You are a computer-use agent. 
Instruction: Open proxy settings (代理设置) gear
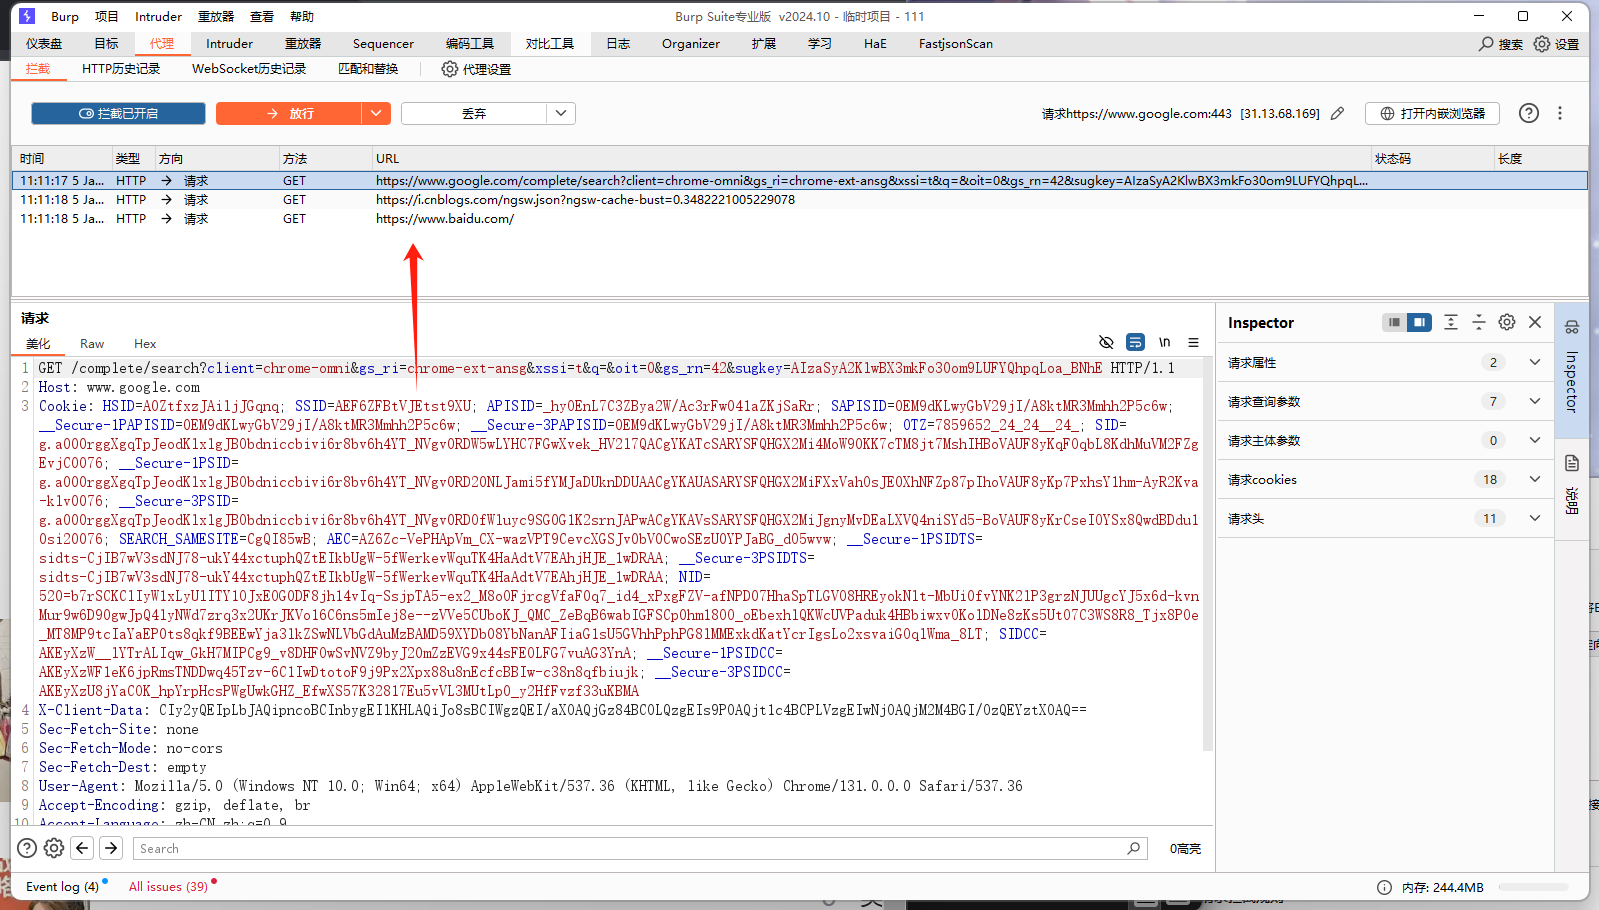pyautogui.click(x=450, y=69)
